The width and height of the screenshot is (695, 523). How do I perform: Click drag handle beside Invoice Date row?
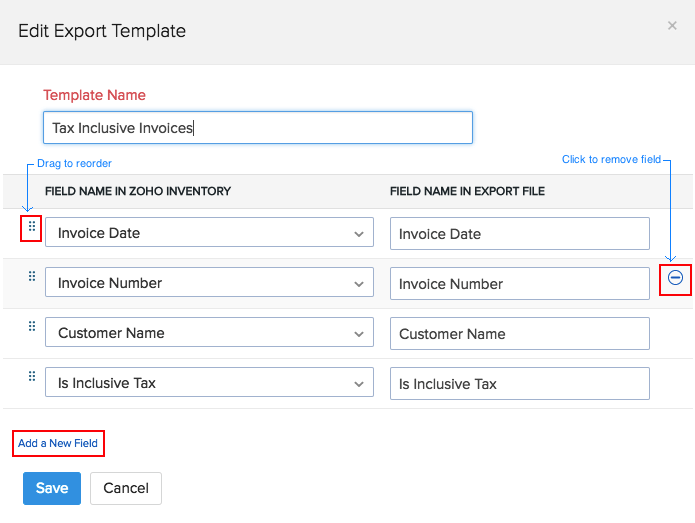(31, 227)
